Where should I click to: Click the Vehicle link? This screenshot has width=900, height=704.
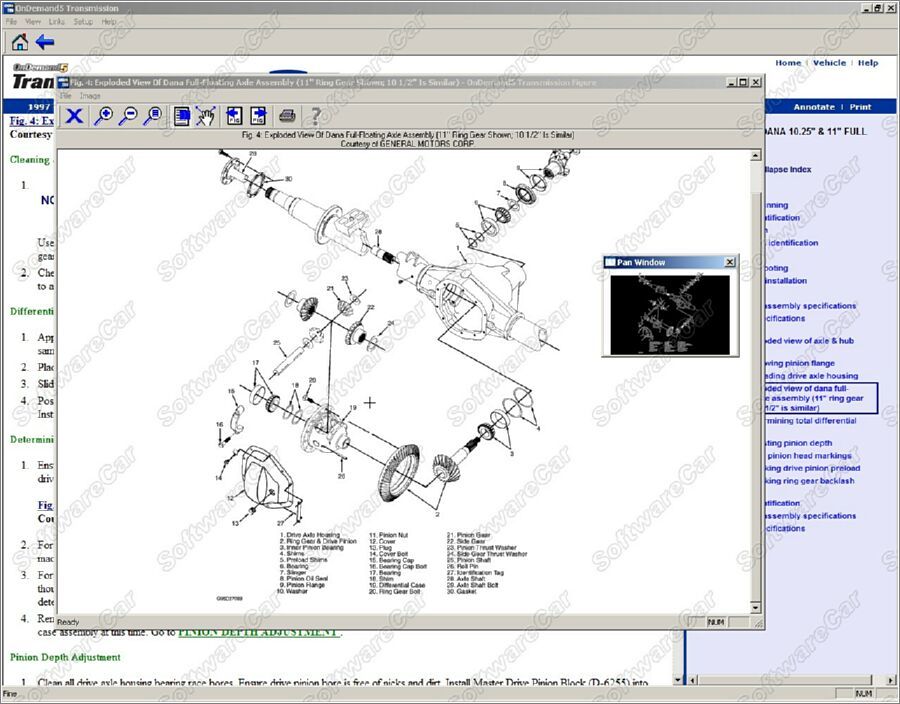(x=828, y=63)
